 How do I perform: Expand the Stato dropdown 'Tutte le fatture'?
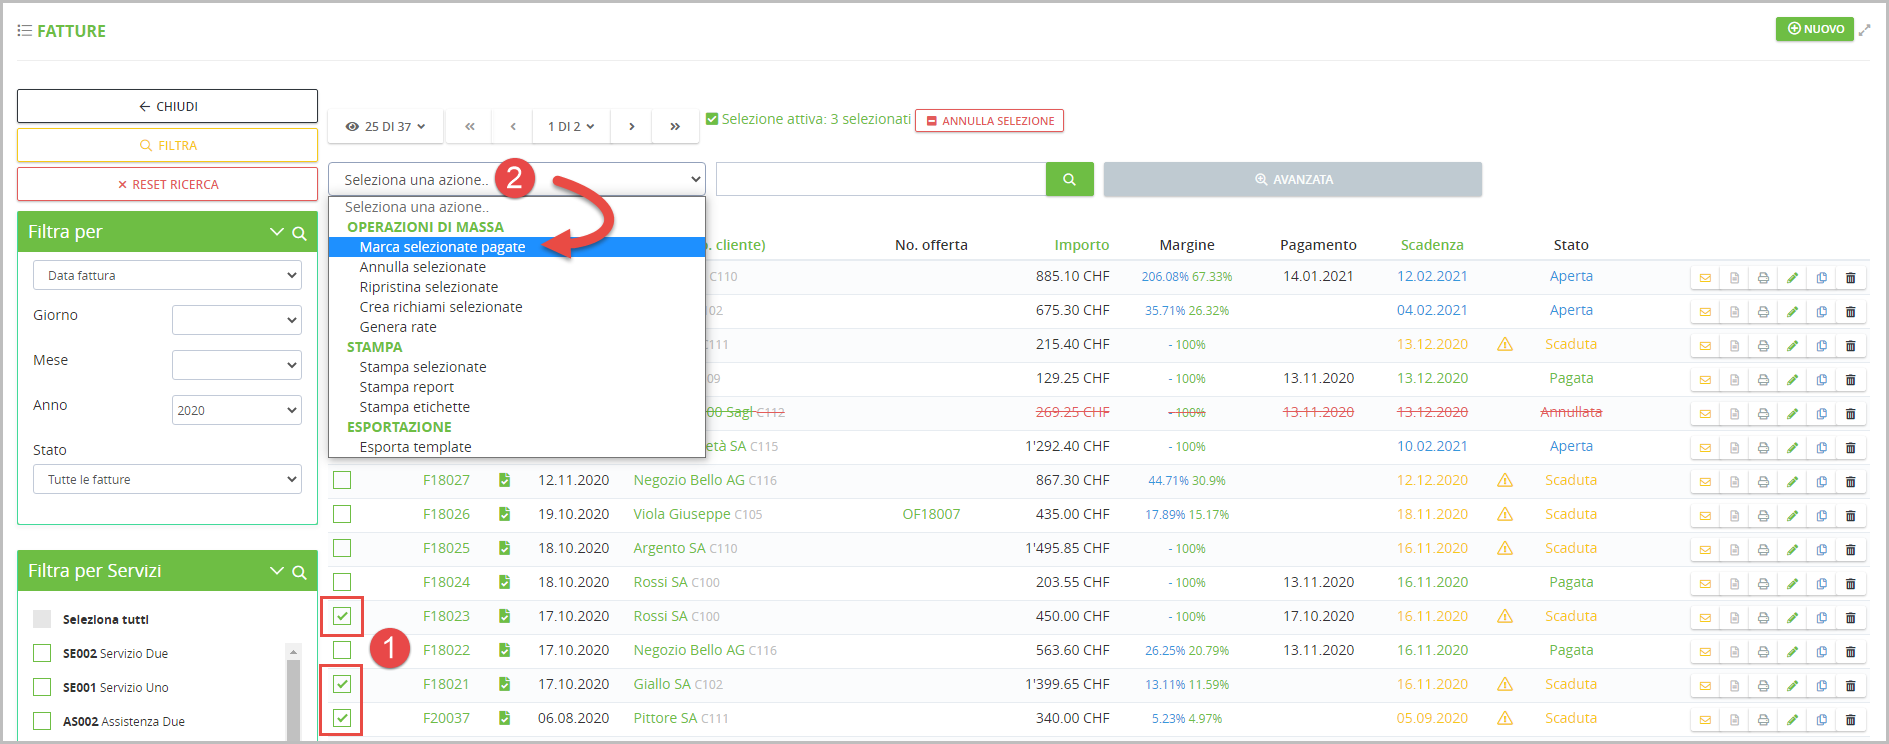(x=167, y=480)
